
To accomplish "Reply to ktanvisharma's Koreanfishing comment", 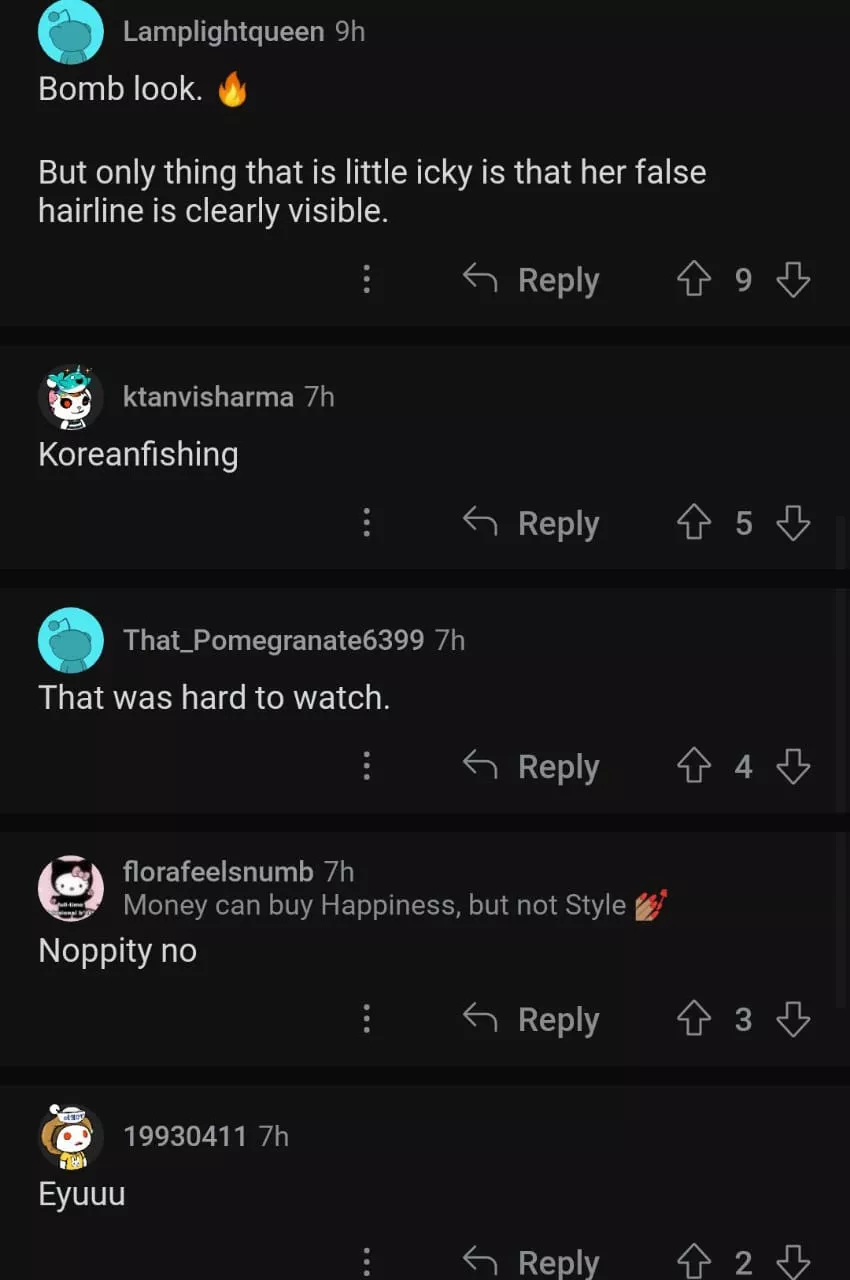I will point(531,523).
